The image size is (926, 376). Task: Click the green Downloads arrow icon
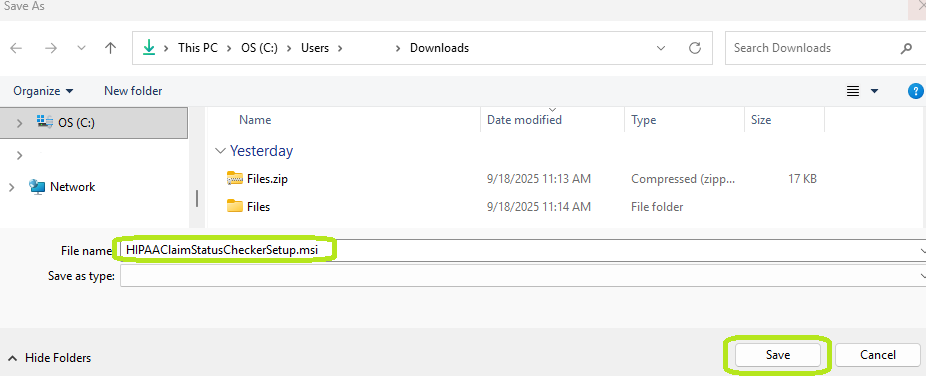(x=149, y=48)
